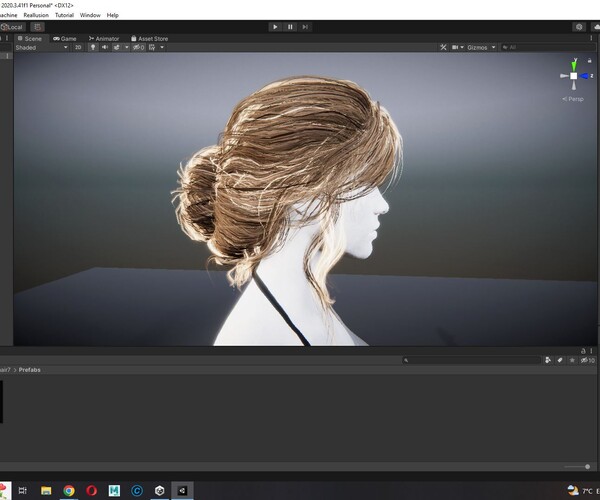Open the Unity Collab/services gear icon
This screenshot has width=600, height=500.
(x=579, y=27)
